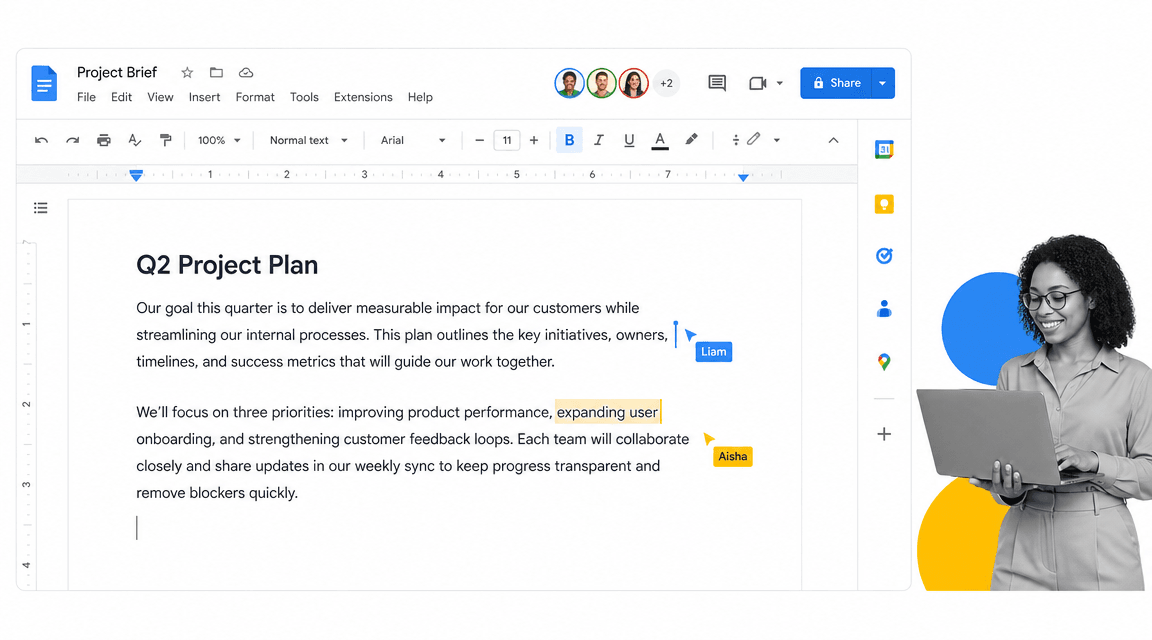1152x640 pixels.
Task: Start a video call with camera icon
Action: [x=757, y=83]
